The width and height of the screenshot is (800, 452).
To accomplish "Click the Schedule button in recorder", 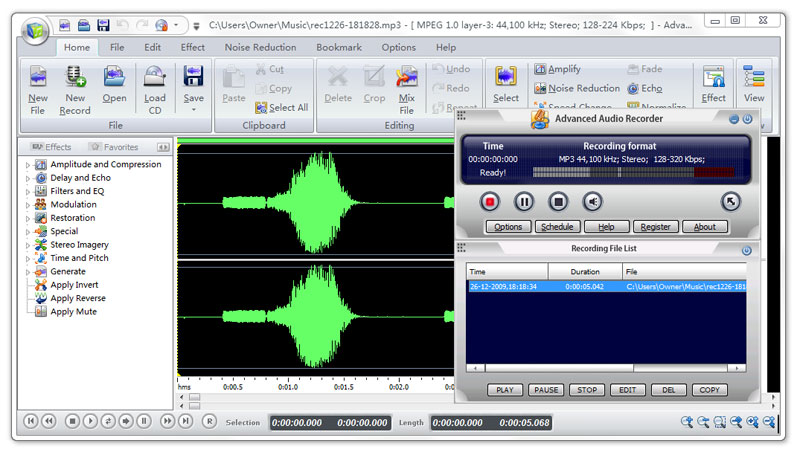I will click(x=557, y=227).
